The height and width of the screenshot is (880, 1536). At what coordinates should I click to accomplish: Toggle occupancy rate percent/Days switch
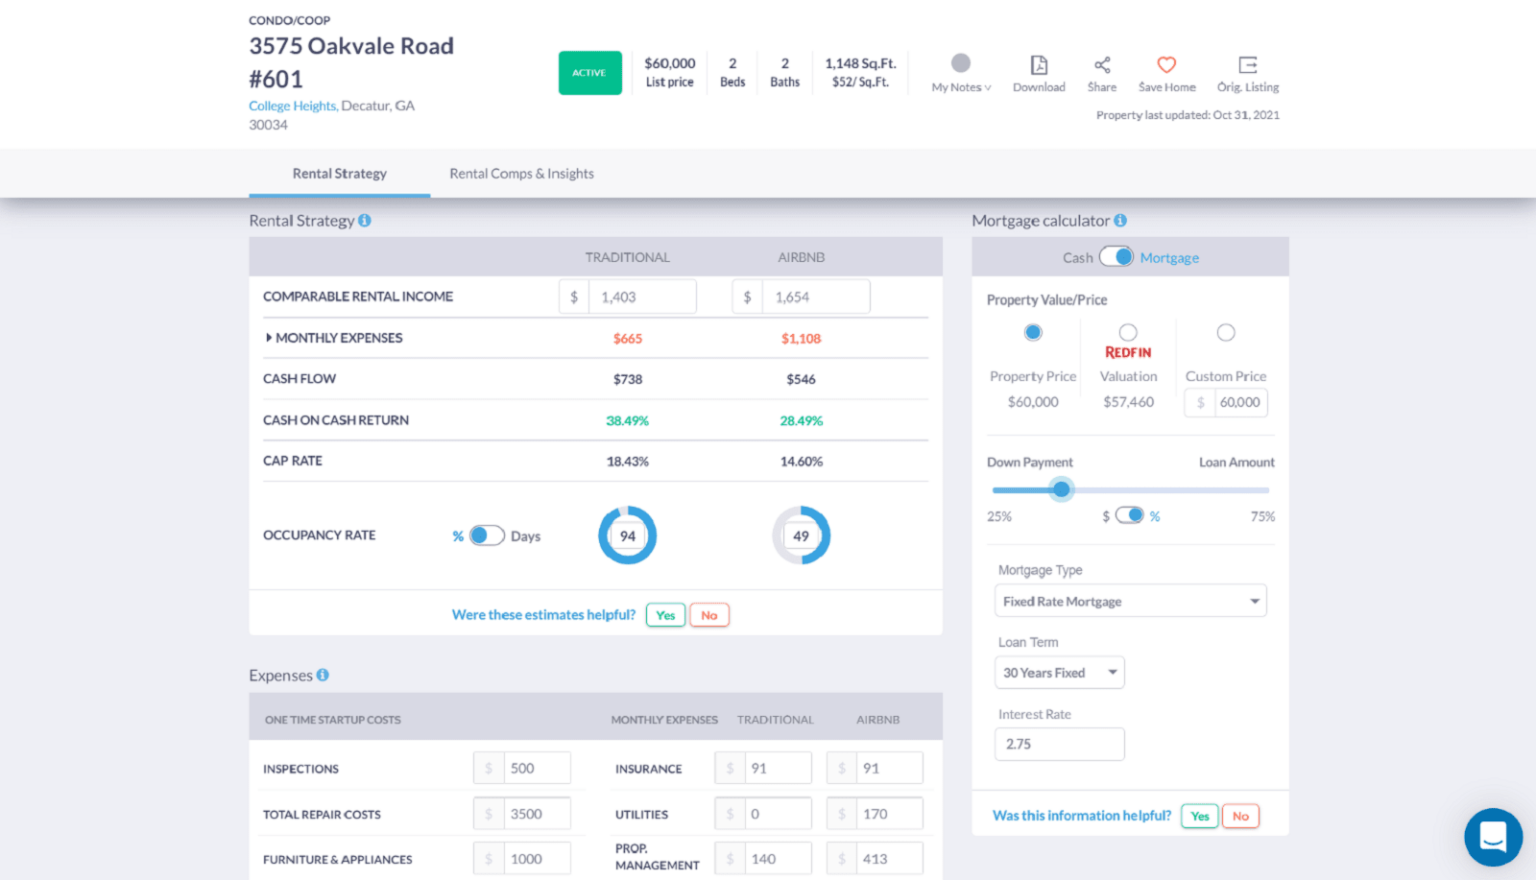point(486,536)
